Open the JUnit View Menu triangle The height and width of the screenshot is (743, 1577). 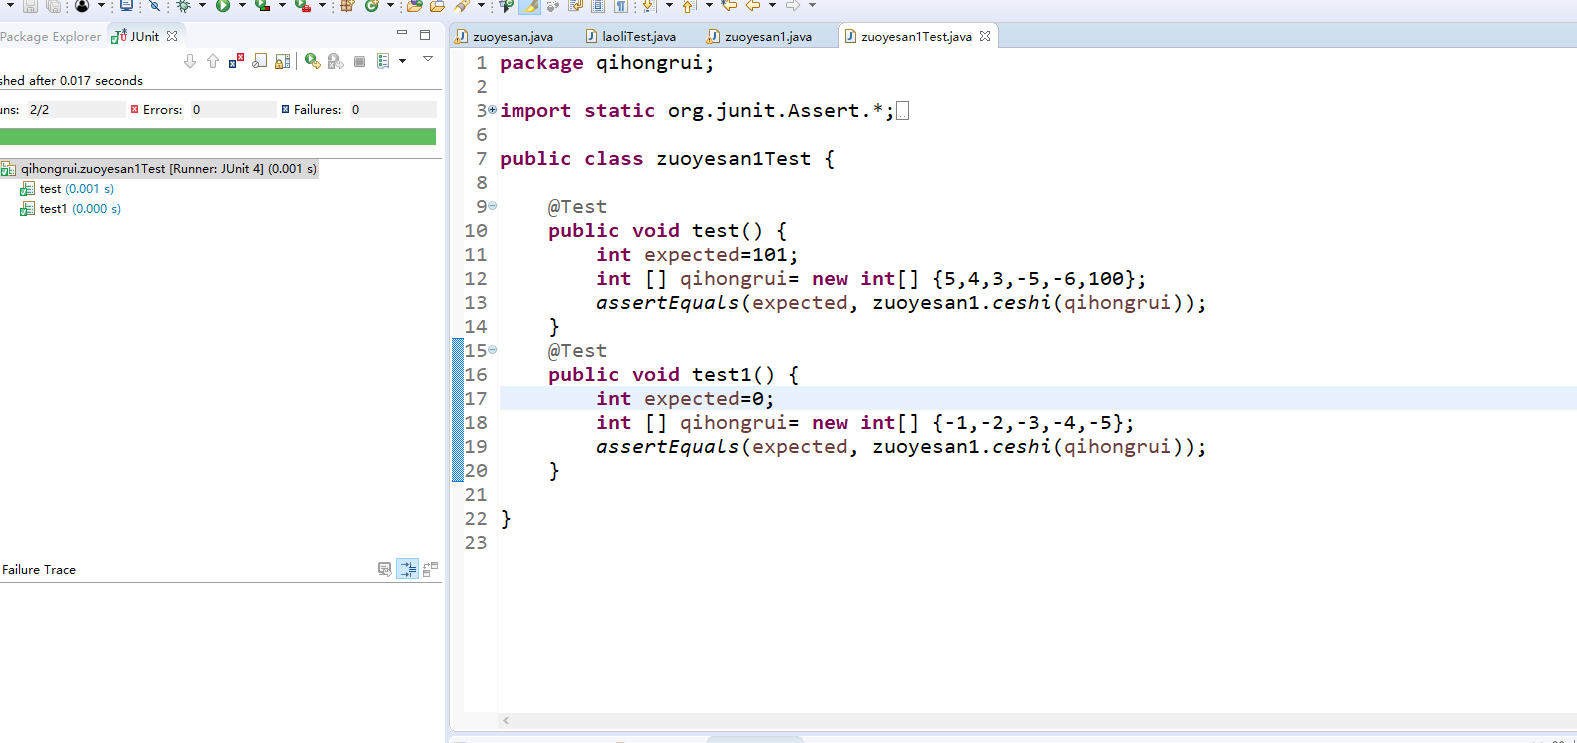tap(428, 59)
